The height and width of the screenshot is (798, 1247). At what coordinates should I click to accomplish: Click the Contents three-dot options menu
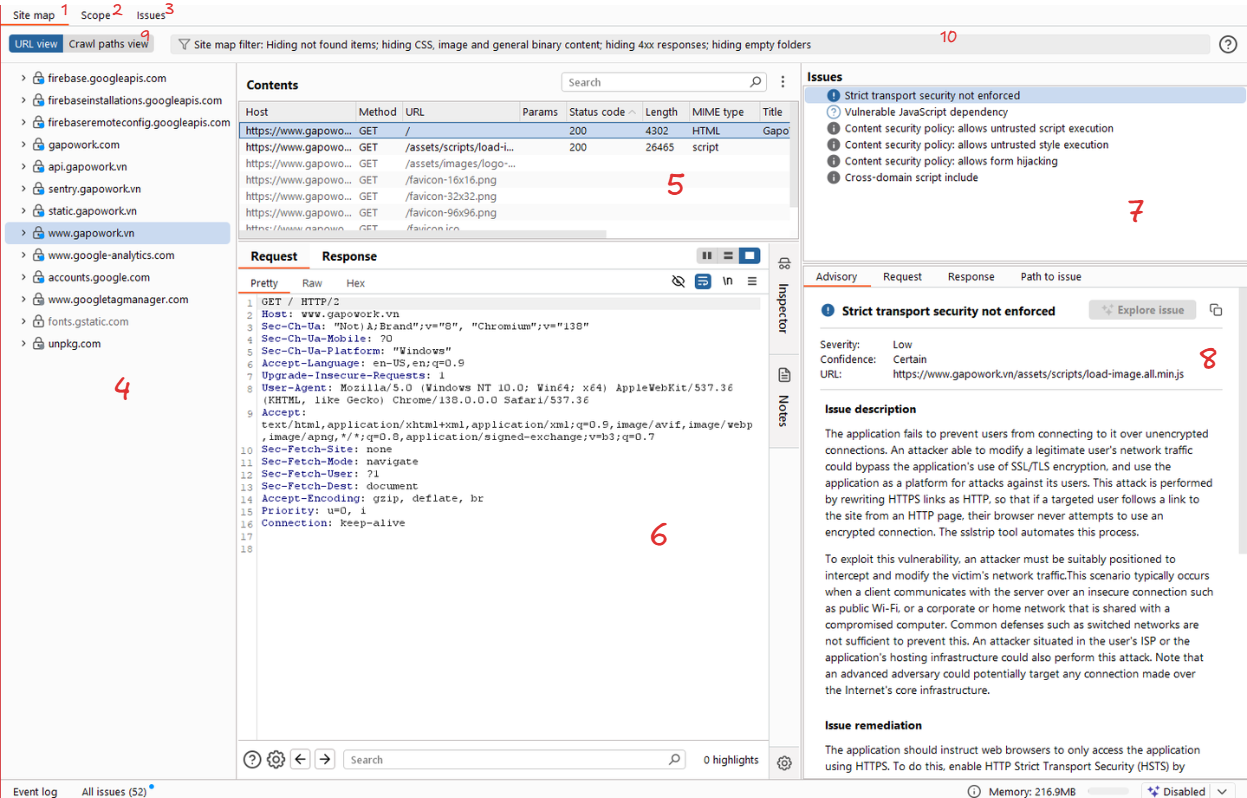pos(783,82)
